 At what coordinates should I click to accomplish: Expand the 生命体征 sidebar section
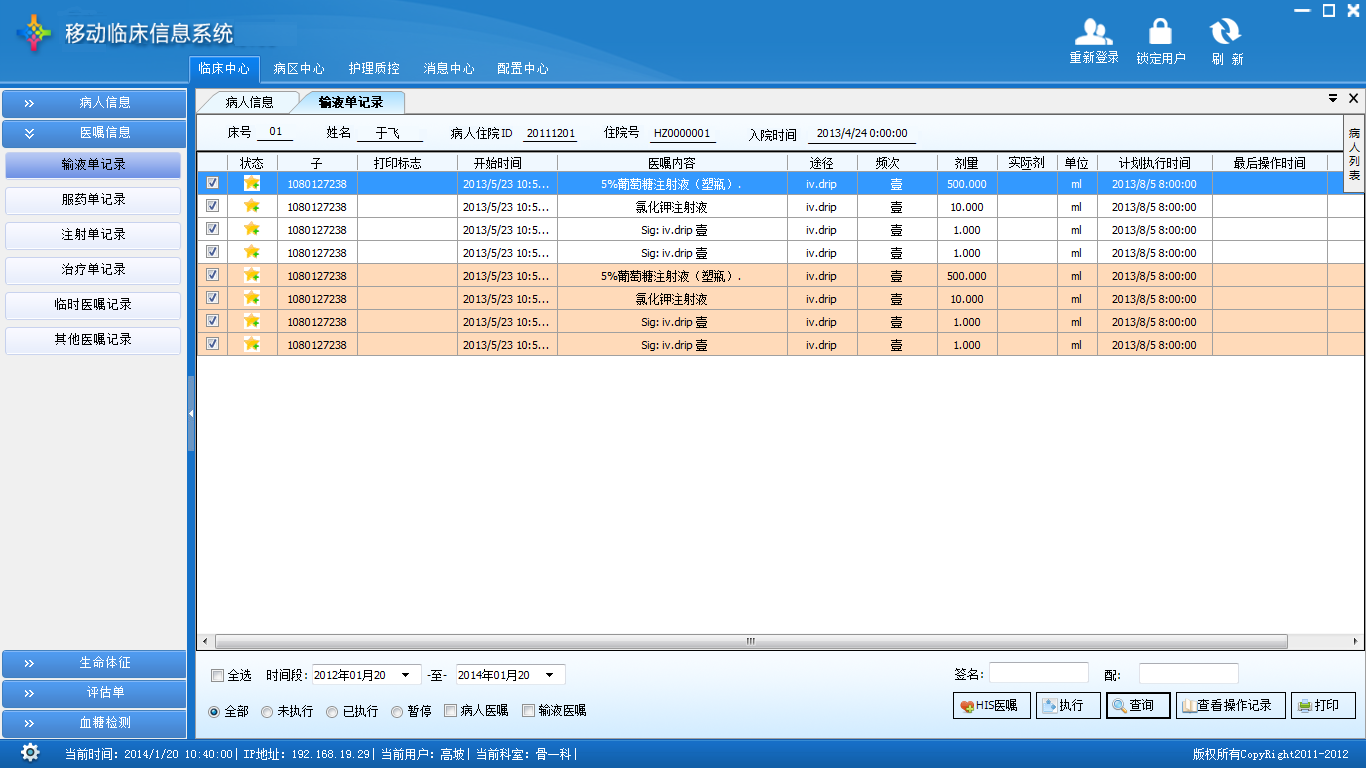[x=94, y=663]
